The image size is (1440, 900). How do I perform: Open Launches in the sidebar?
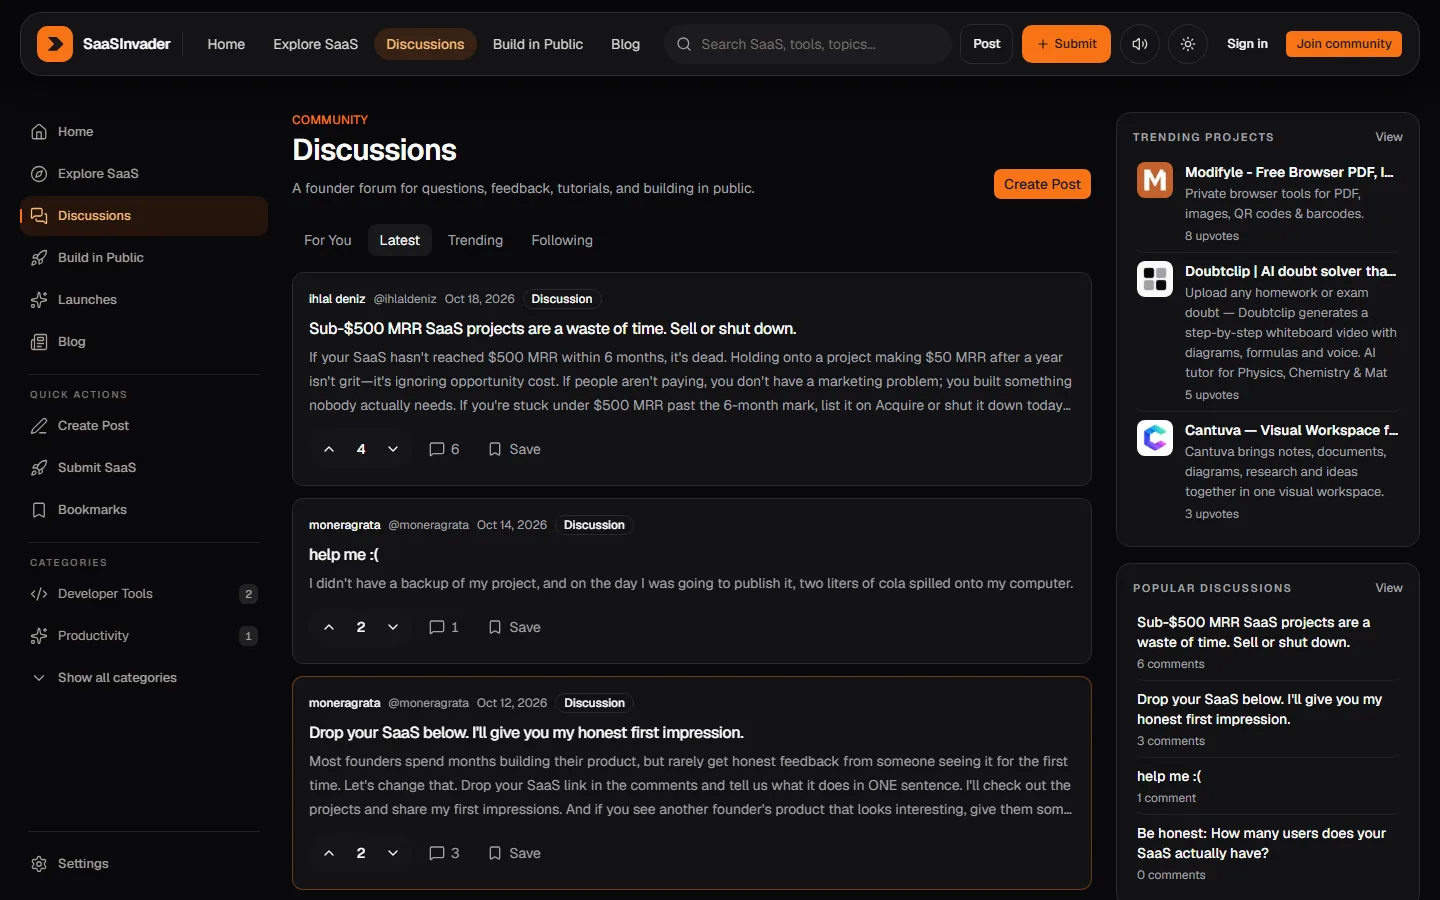click(144, 300)
